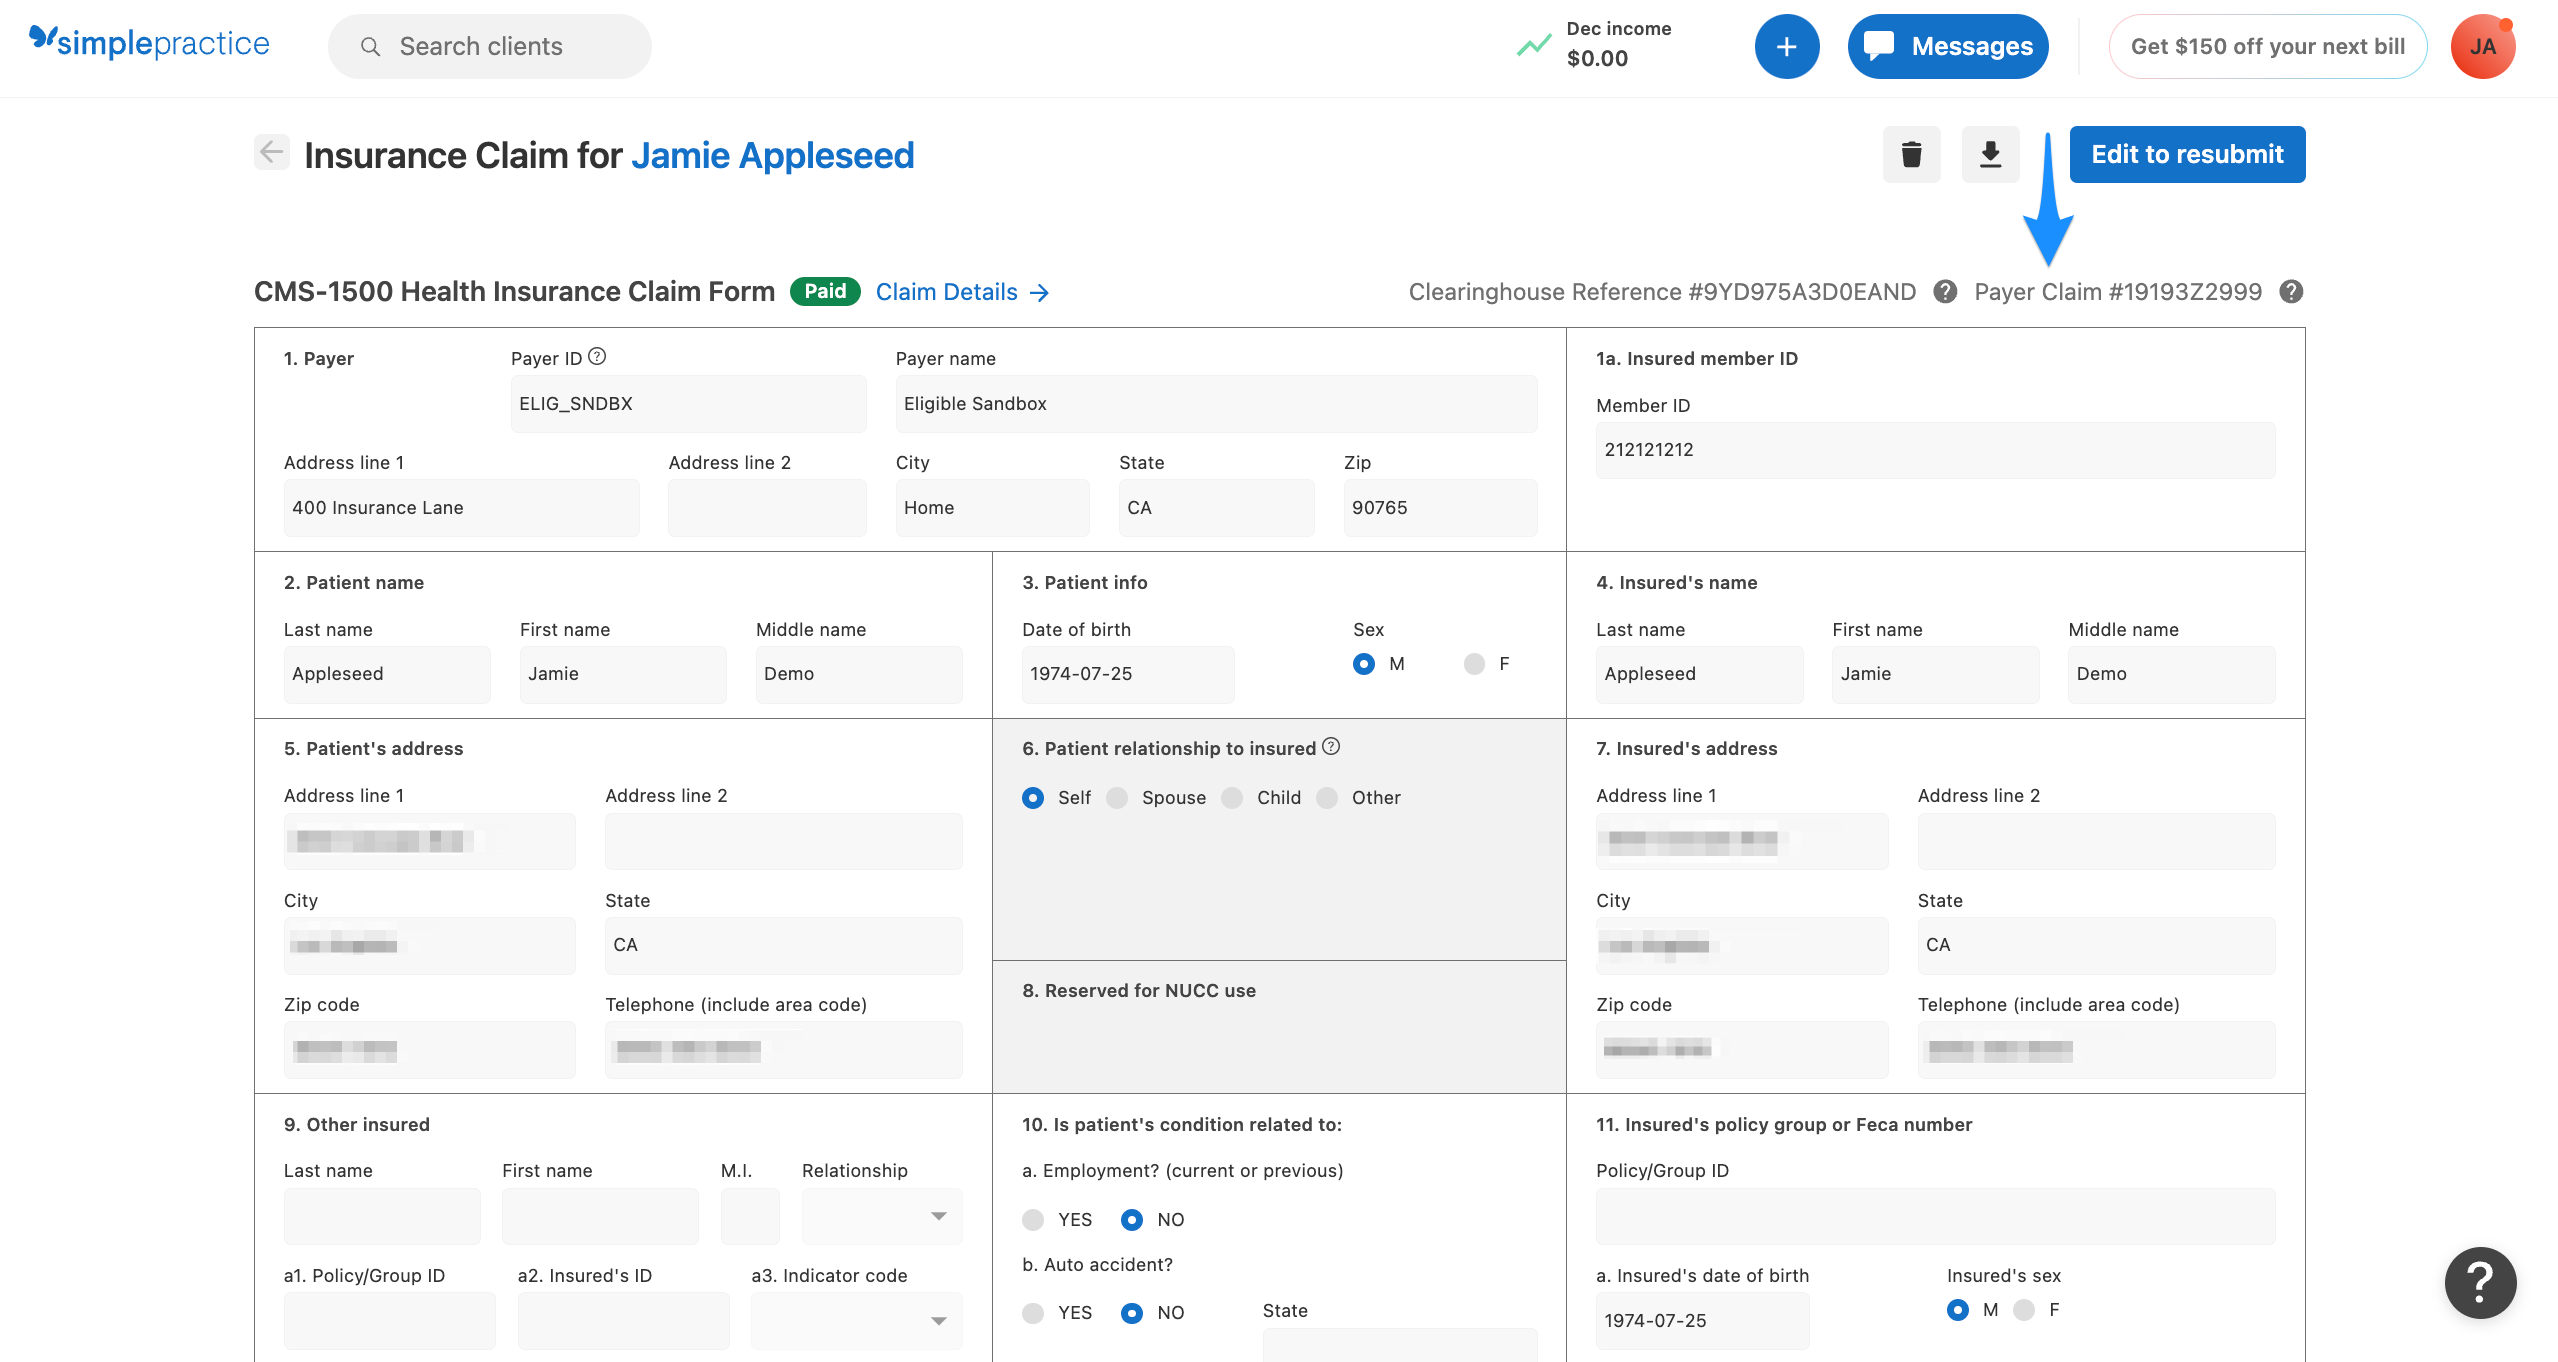Click the Edit to resubmit button
Screen dimensions: 2558x1362
(2187, 154)
